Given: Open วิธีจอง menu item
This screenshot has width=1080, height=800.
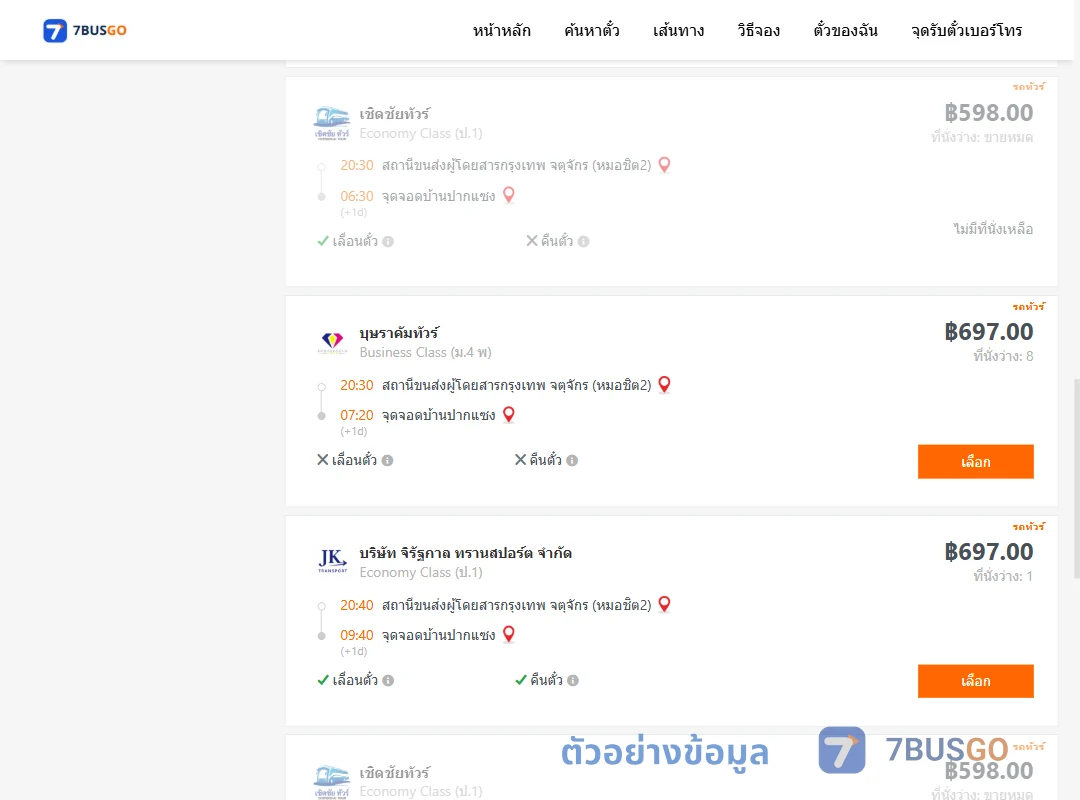Looking at the screenshot, I should tap(758, 30).
